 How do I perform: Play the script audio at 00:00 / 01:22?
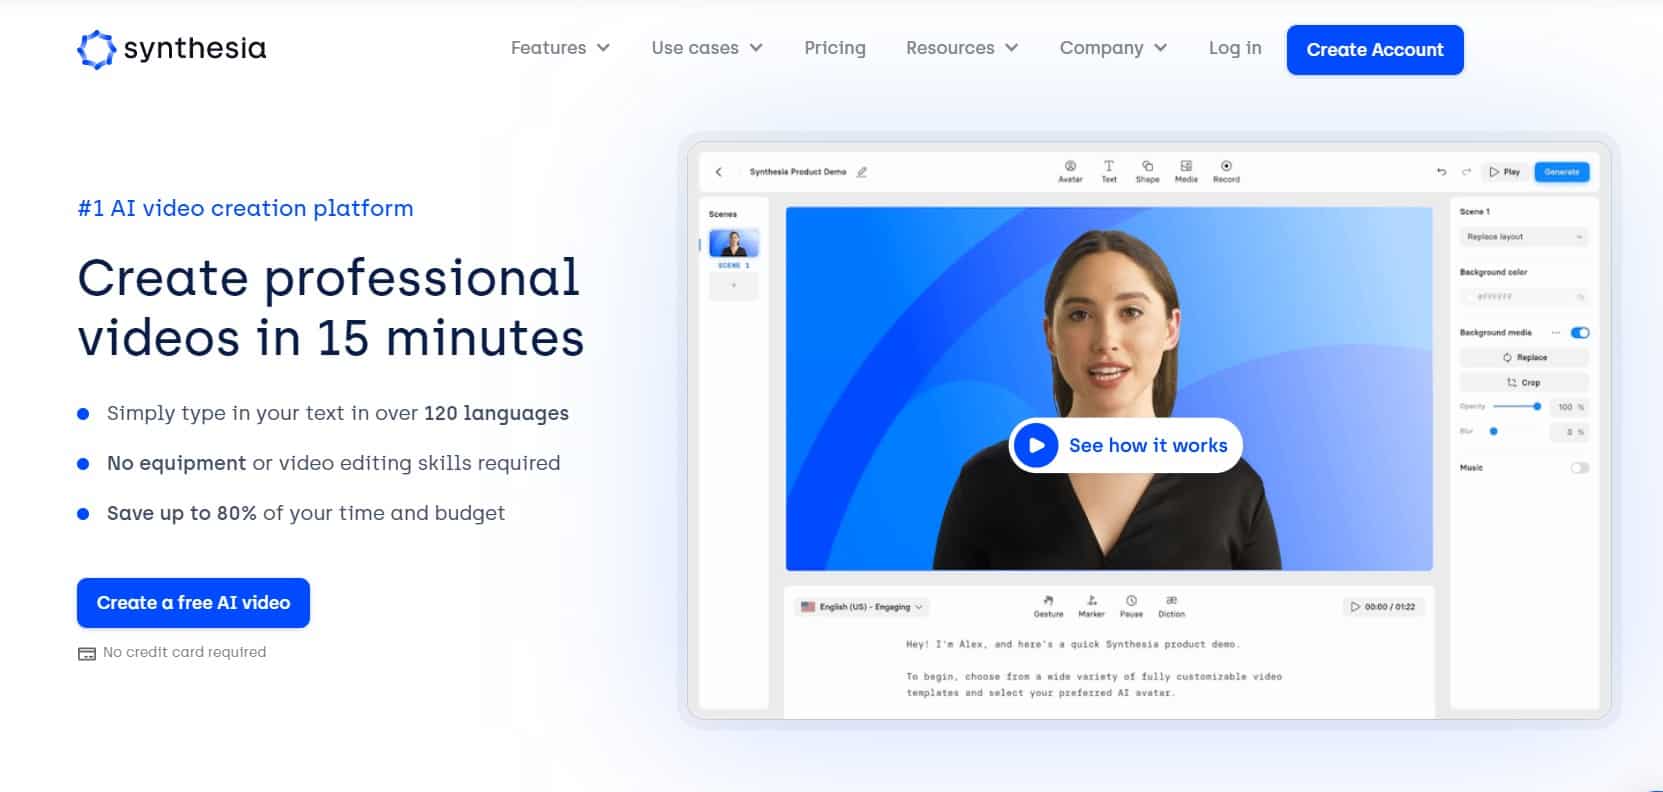[1383, 607]
